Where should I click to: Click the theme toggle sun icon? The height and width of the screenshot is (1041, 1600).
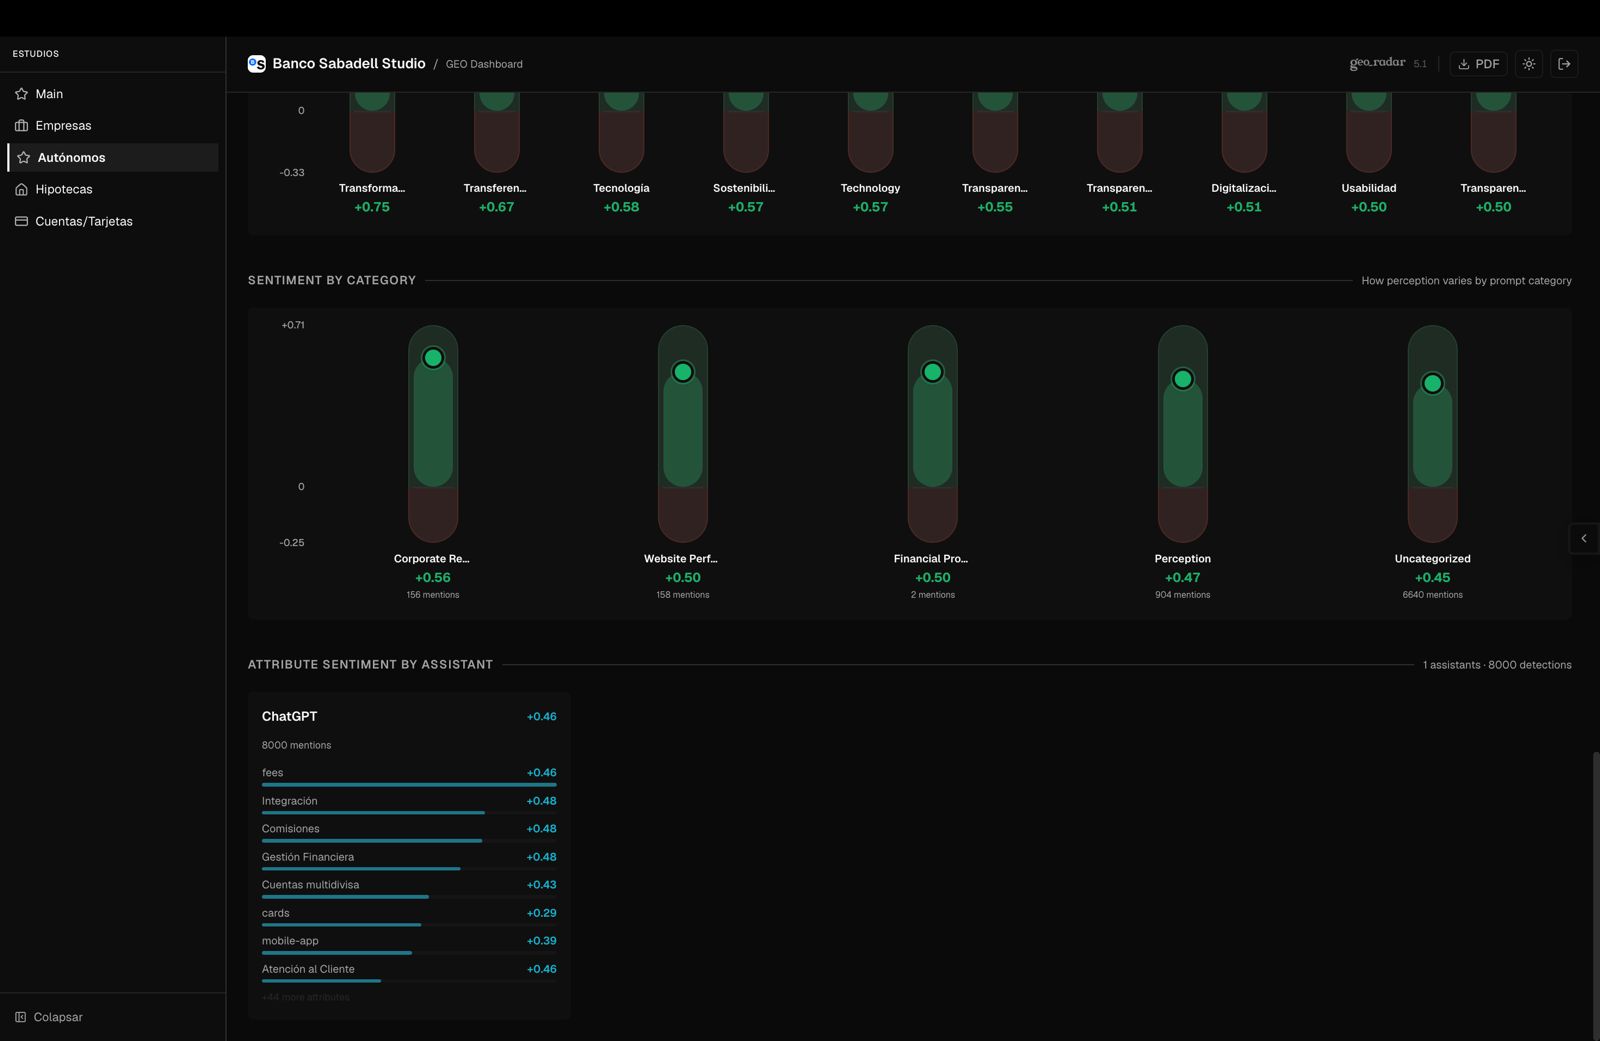point(1528,64)
